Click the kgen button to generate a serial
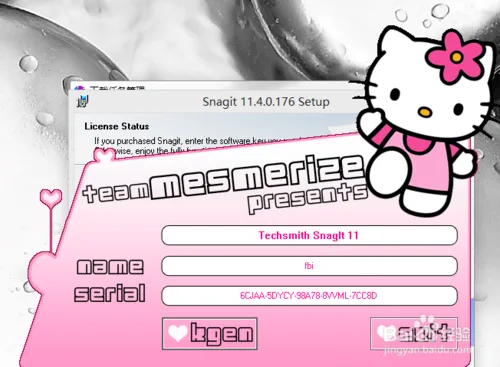The width and height of the screenshot is (500, 367). coord(210,333)
